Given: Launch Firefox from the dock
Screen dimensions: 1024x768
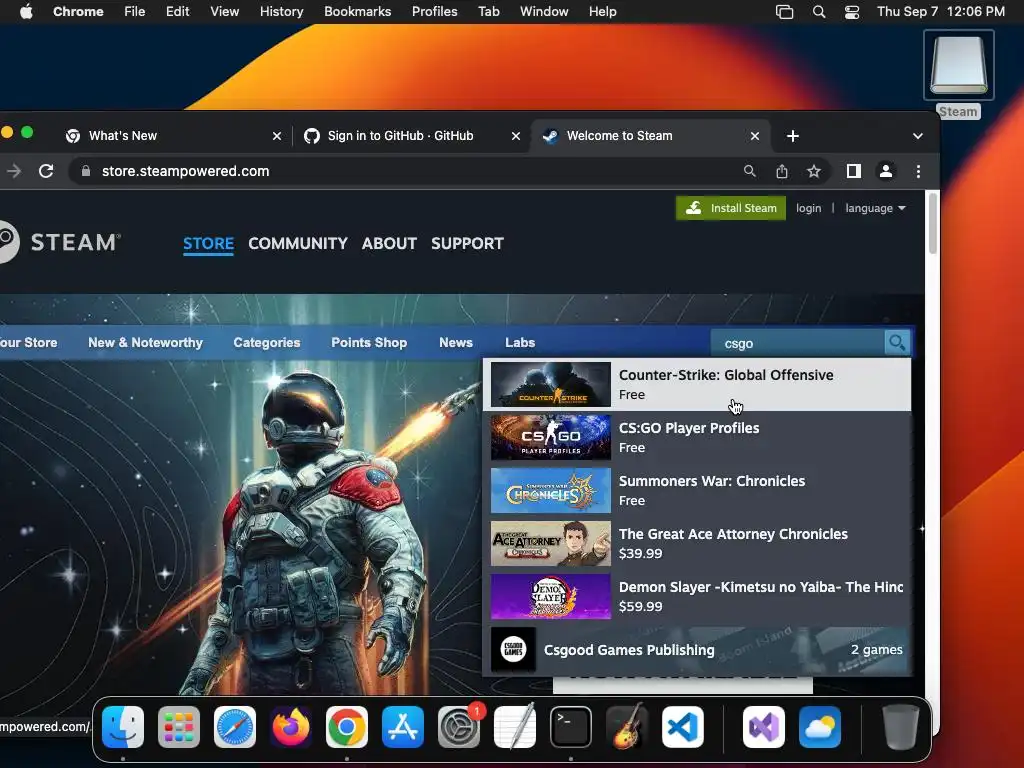Looking at the screenshot, I should tap(291, 727).
